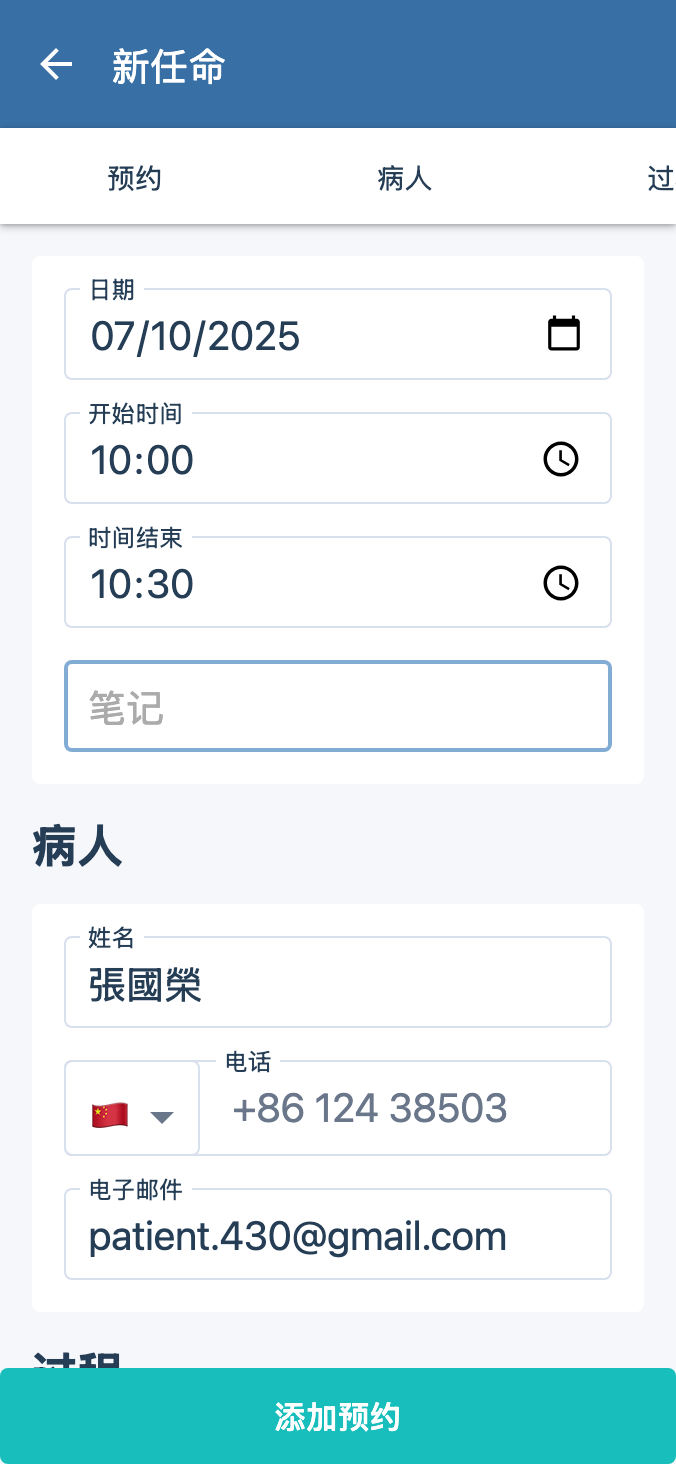This screenshot has height=1464, width=676.
Task: Click the clock icon for 开始时间
Action: click(x=560, y=459)
